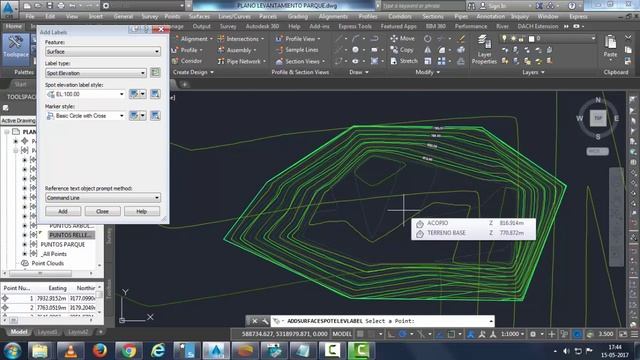The width and height of the screenshot is (640, 360).
Task: Expand the Create Design panel title
Action: [193, 72]
